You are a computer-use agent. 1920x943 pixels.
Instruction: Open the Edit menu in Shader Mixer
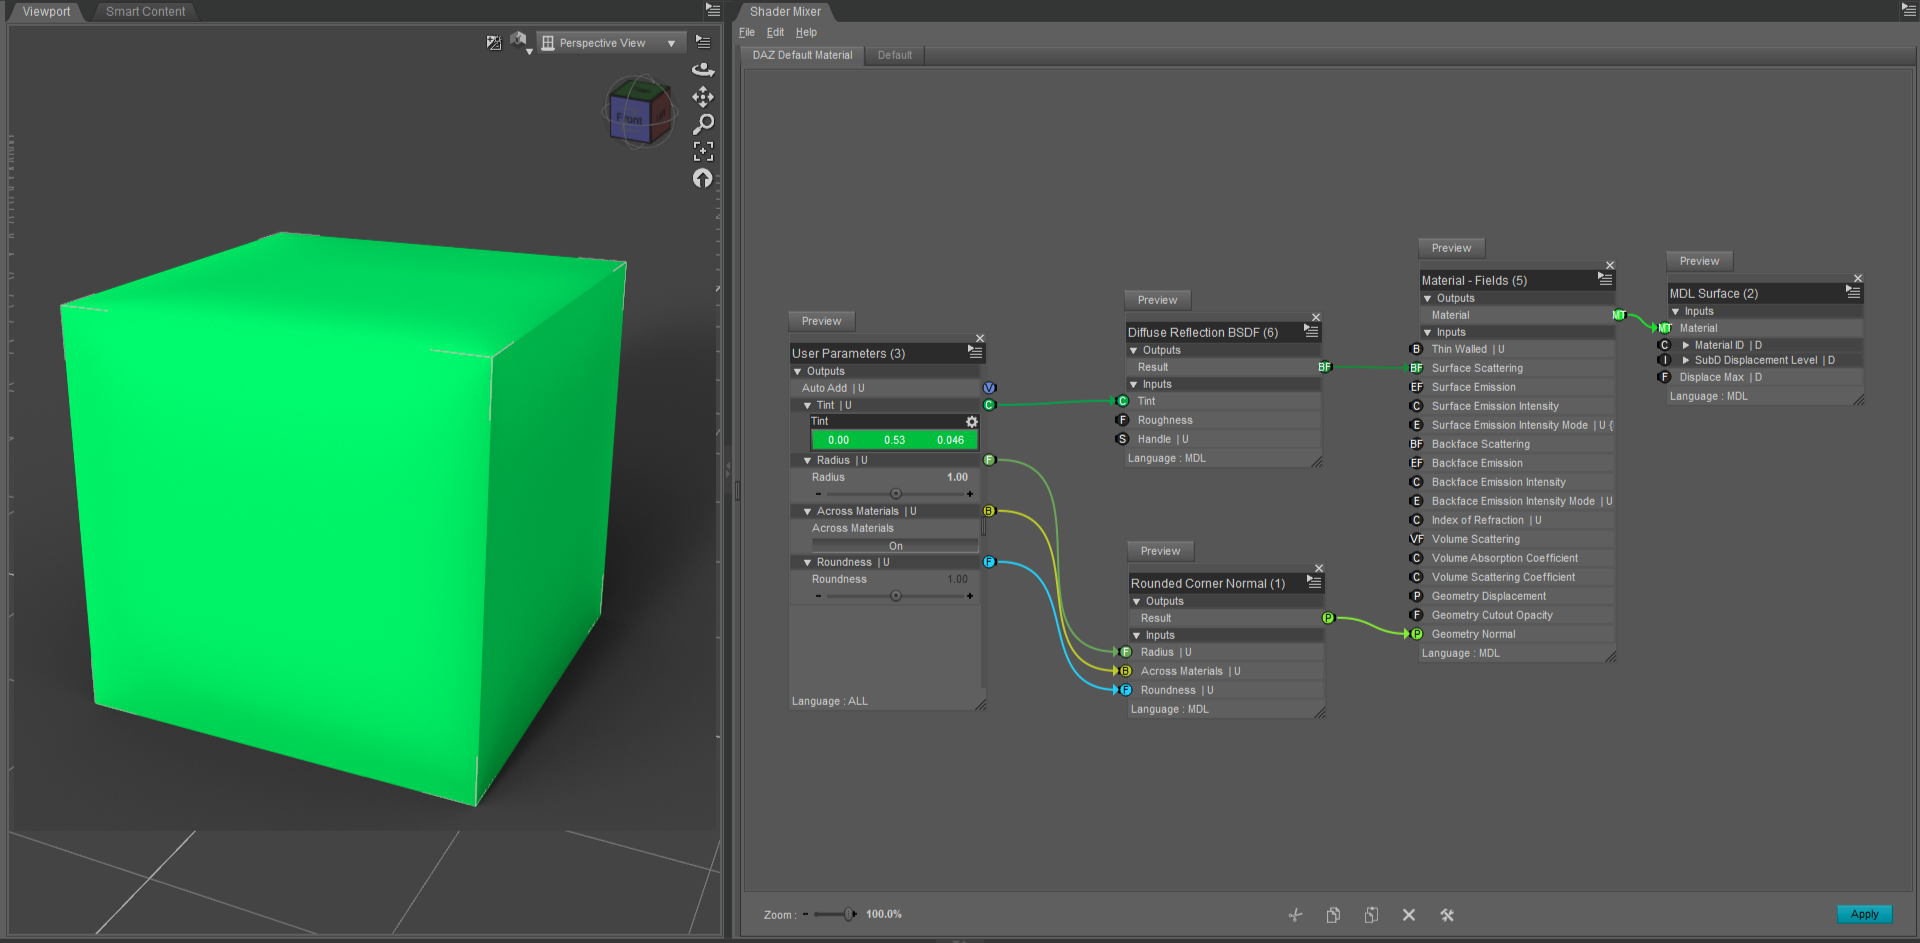click(775, 32)
